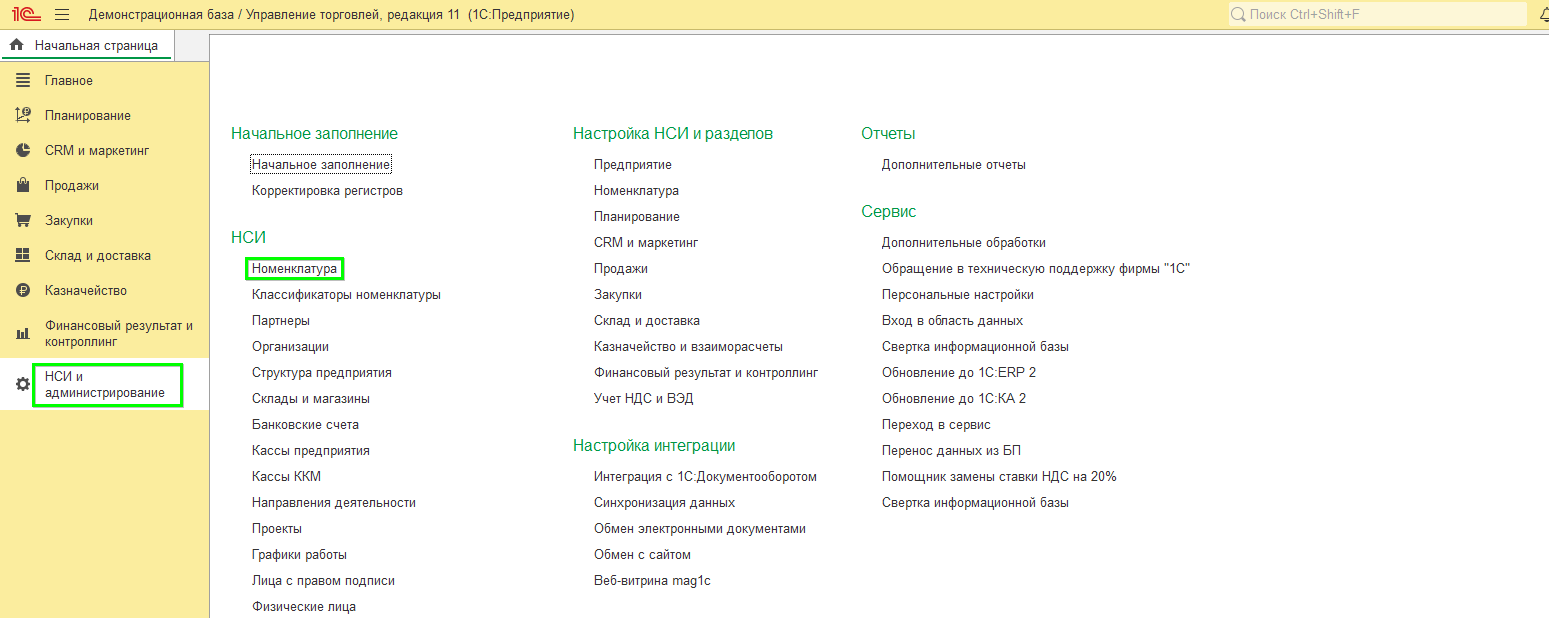Open Кассы предприятия link
The height and width of the screenshot is (618, 1549).
311,450
